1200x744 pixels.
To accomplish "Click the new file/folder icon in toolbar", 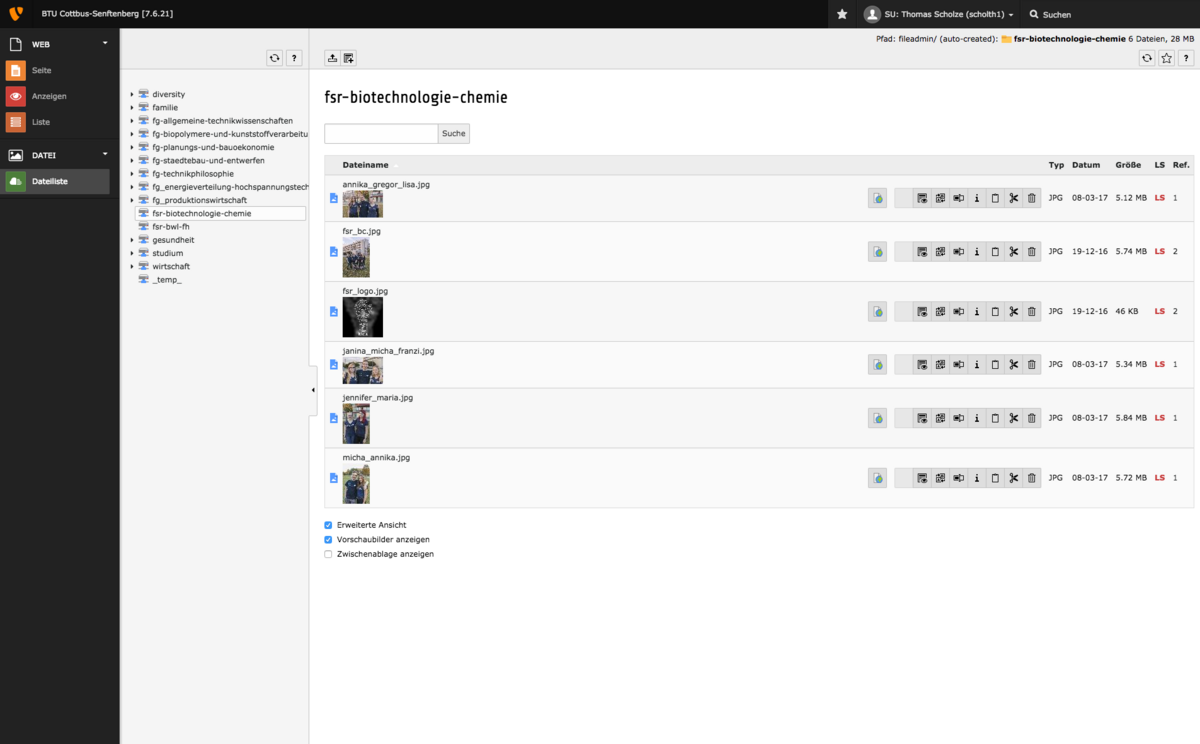I will [x=348, y=58].
